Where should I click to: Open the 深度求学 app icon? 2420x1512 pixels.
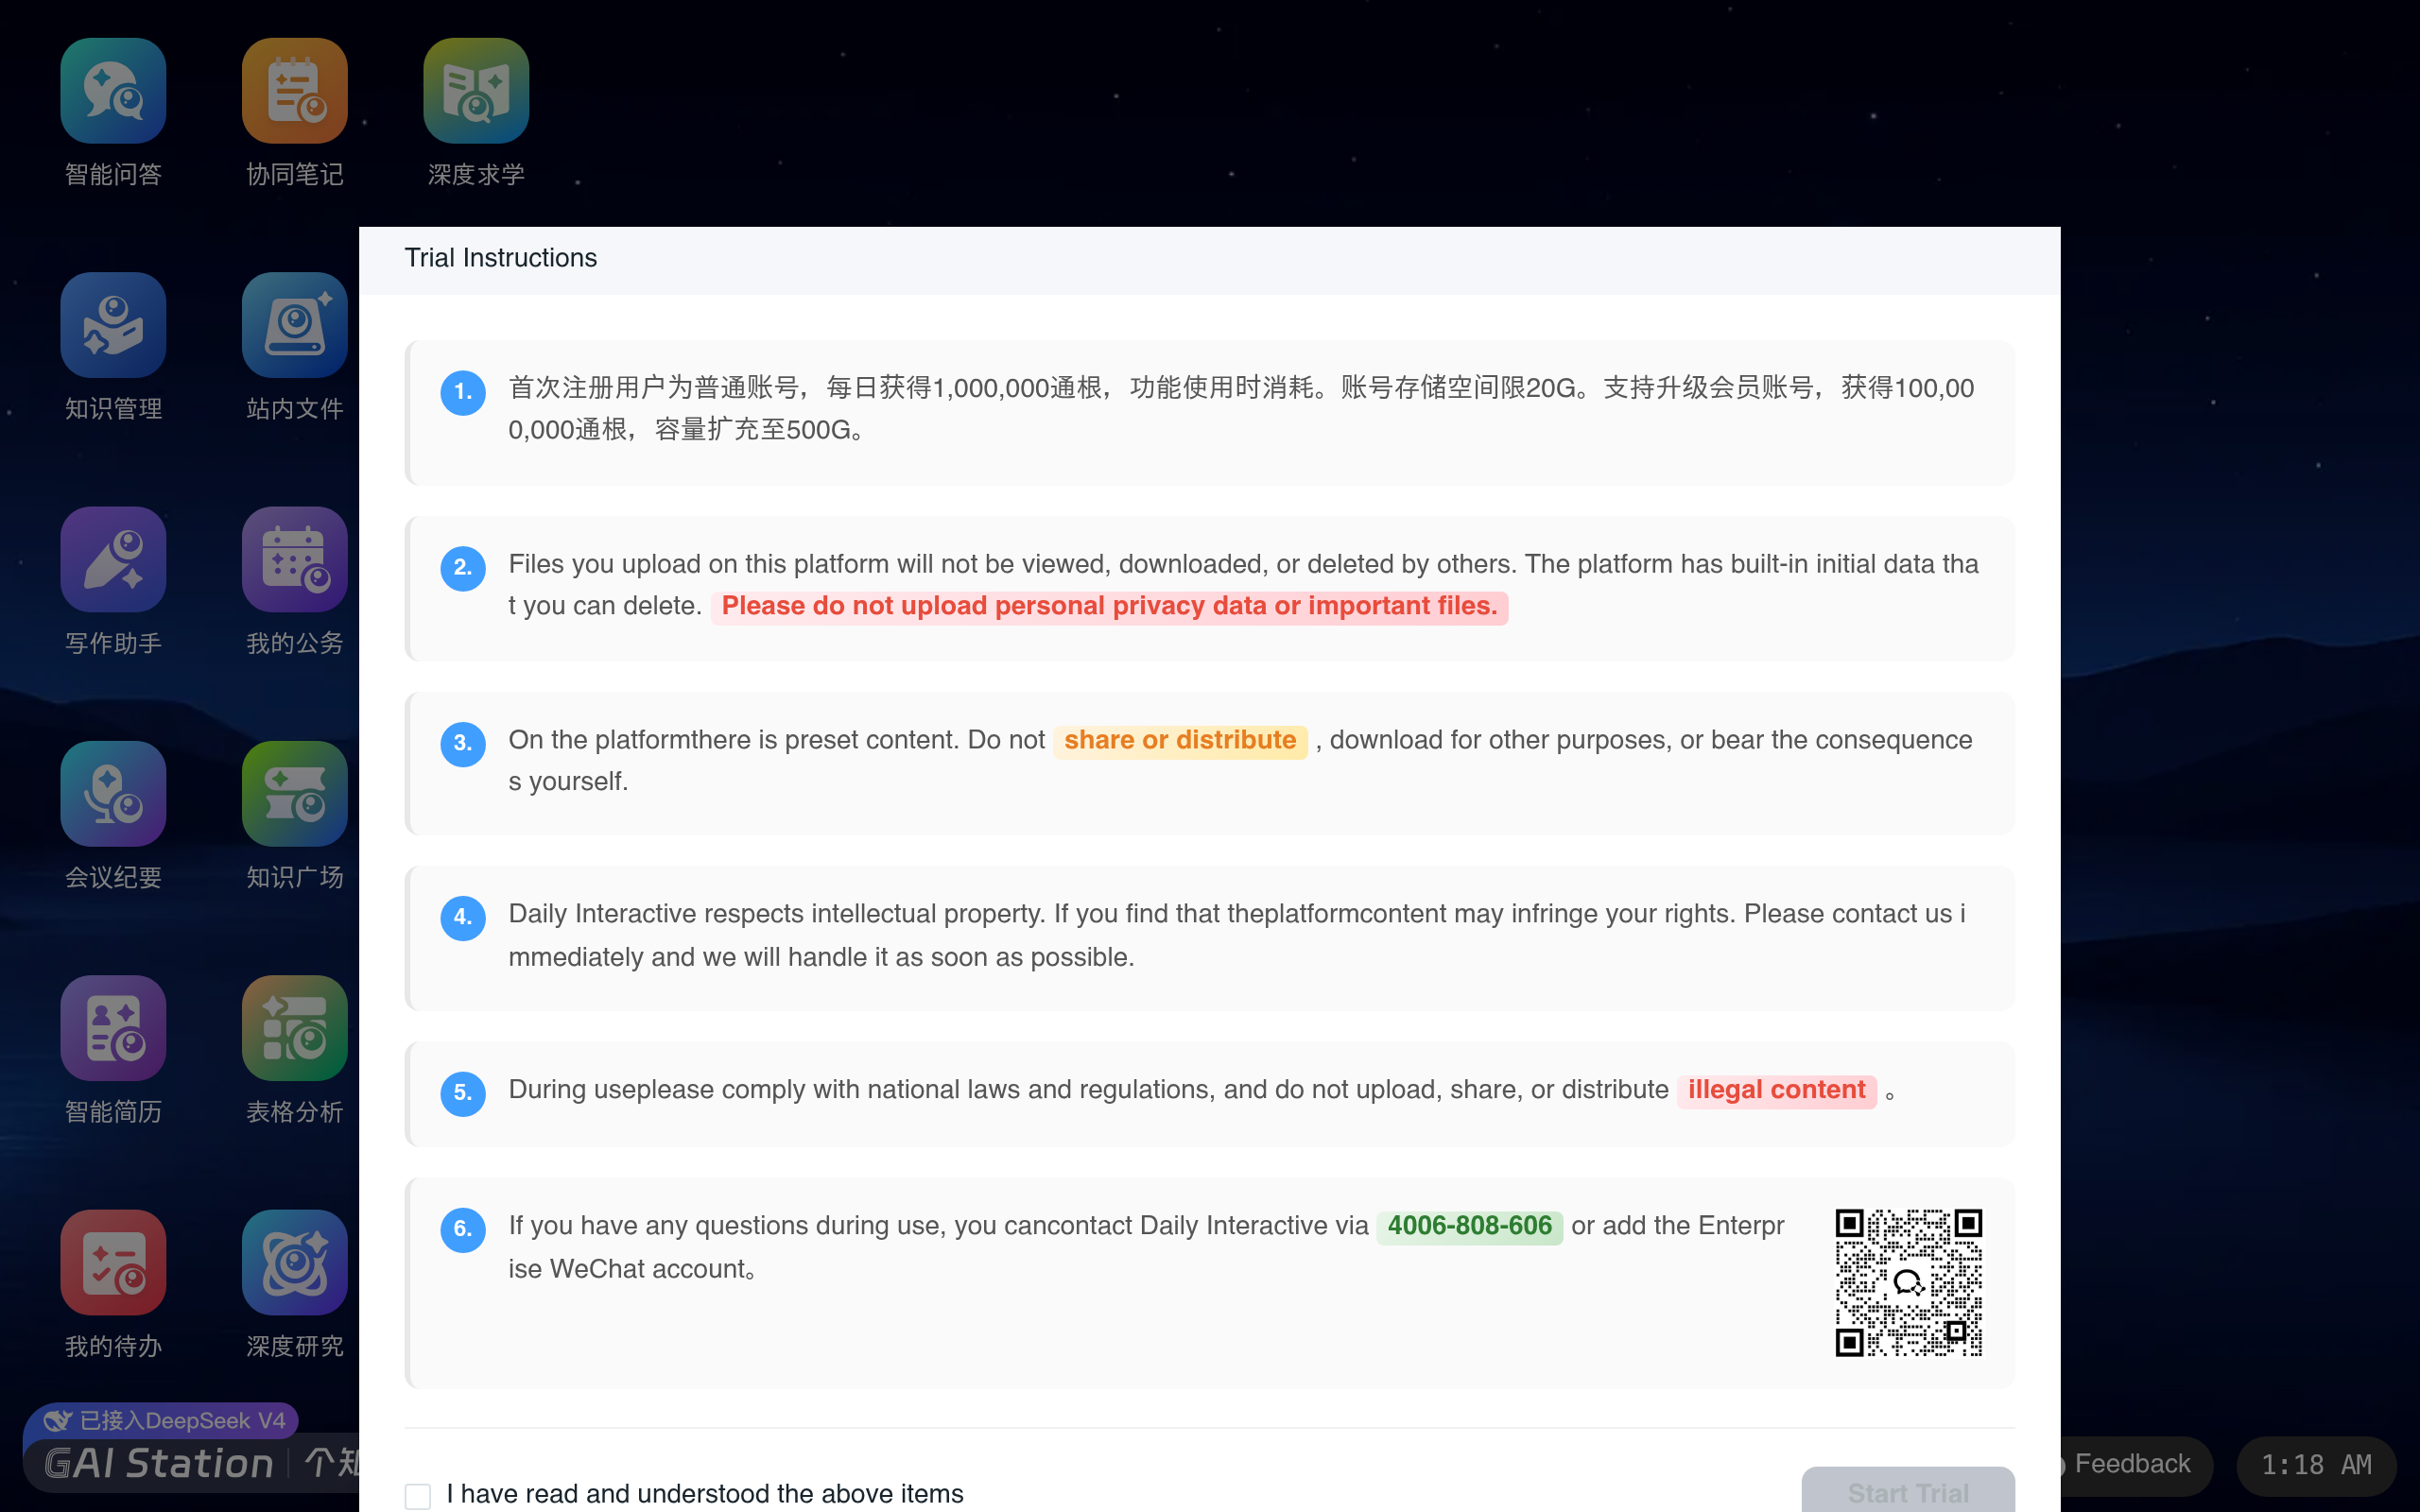click(476, 91)
